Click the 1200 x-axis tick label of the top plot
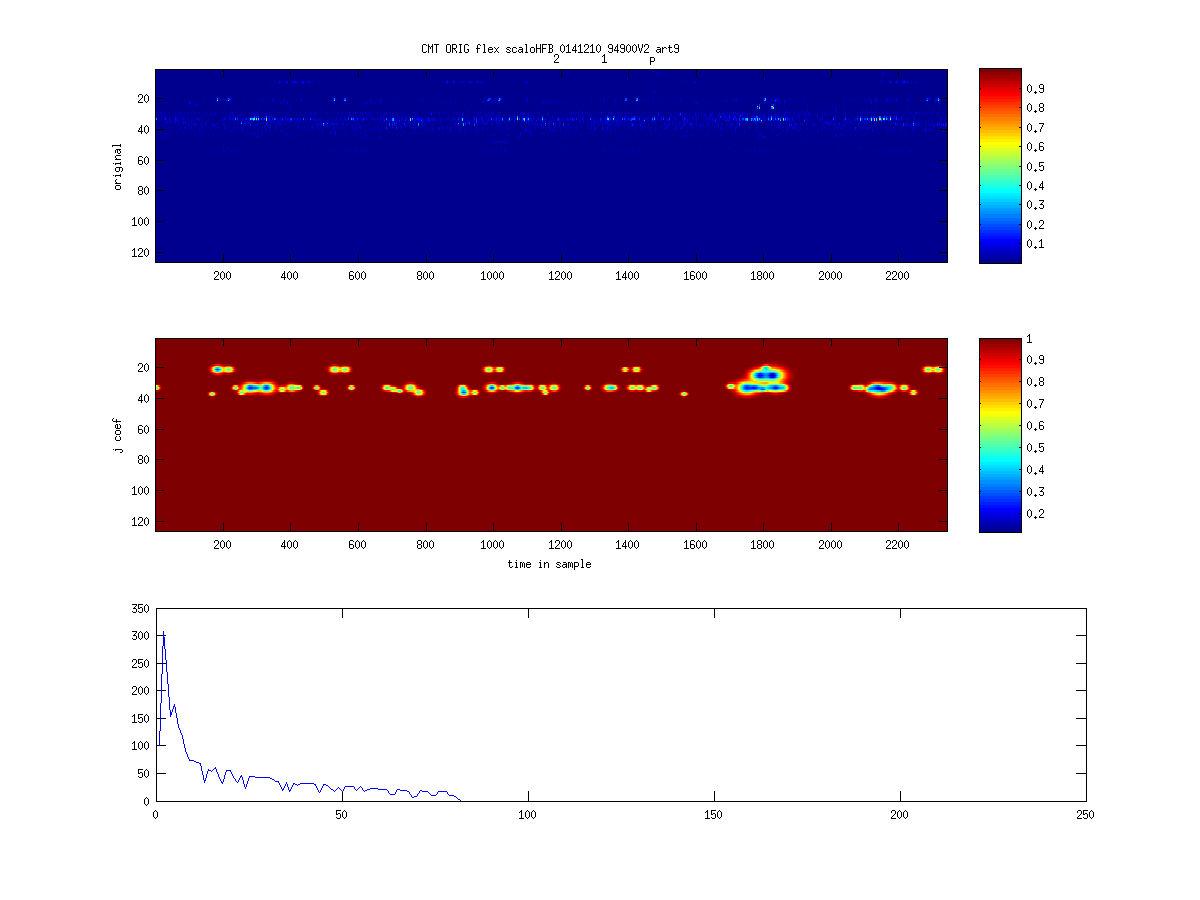This screenshot has height=900, width=1200. (560, 276)
